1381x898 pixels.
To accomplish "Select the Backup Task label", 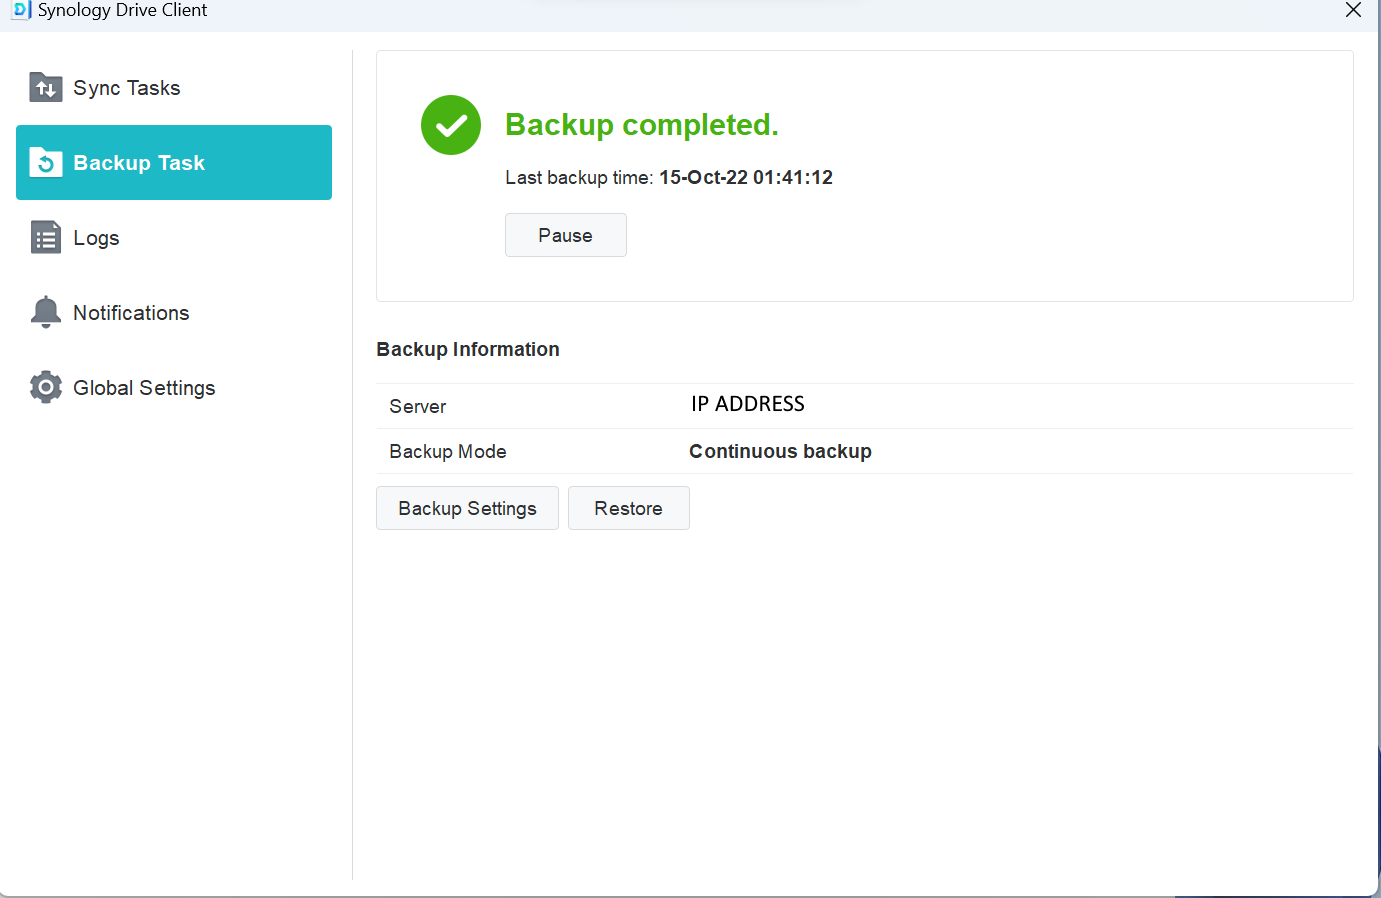I will [139, 163].
